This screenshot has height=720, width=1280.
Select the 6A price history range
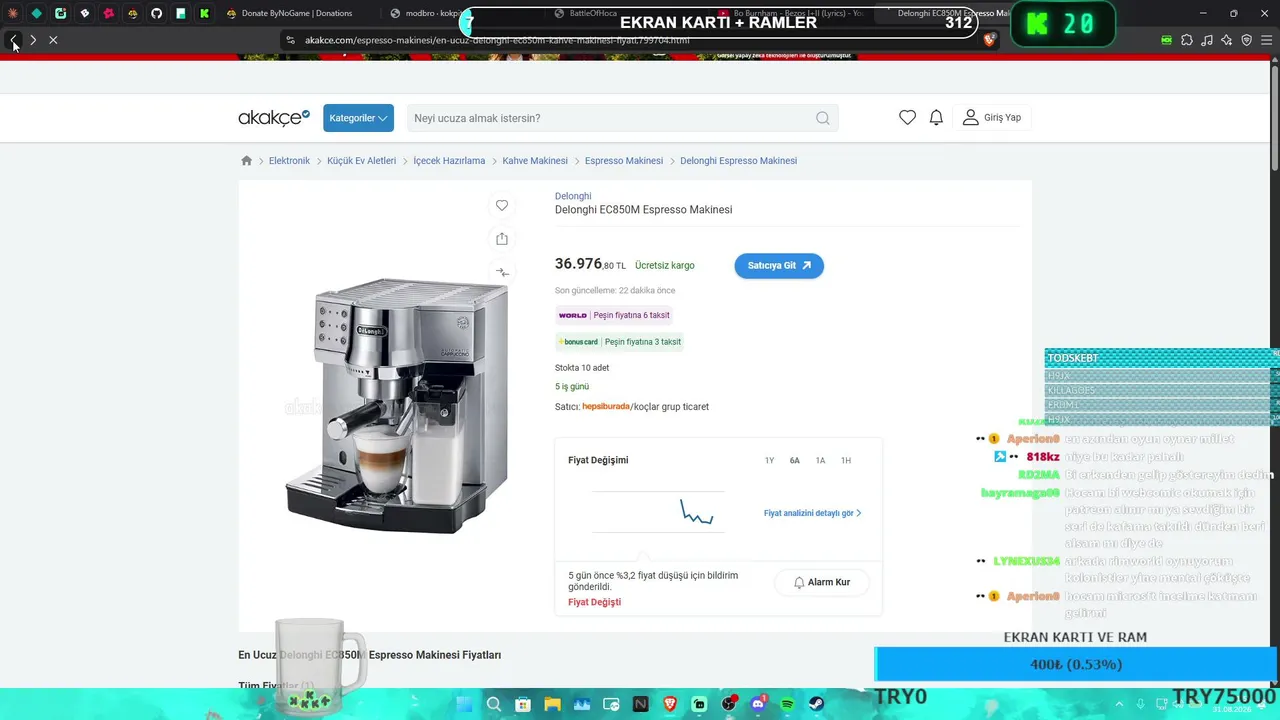pyautogui.click(x=795, y=461)
